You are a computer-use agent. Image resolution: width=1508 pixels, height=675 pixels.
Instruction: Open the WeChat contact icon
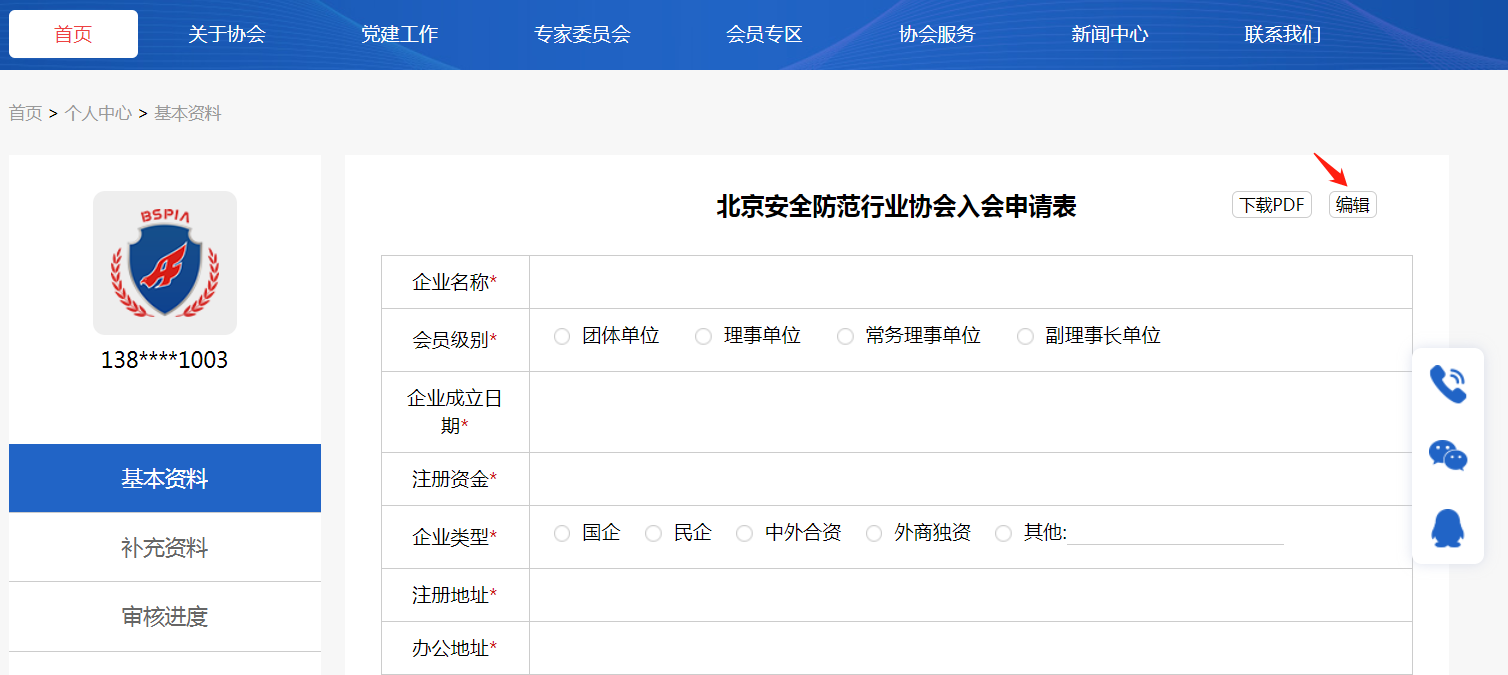(1447, 455)
